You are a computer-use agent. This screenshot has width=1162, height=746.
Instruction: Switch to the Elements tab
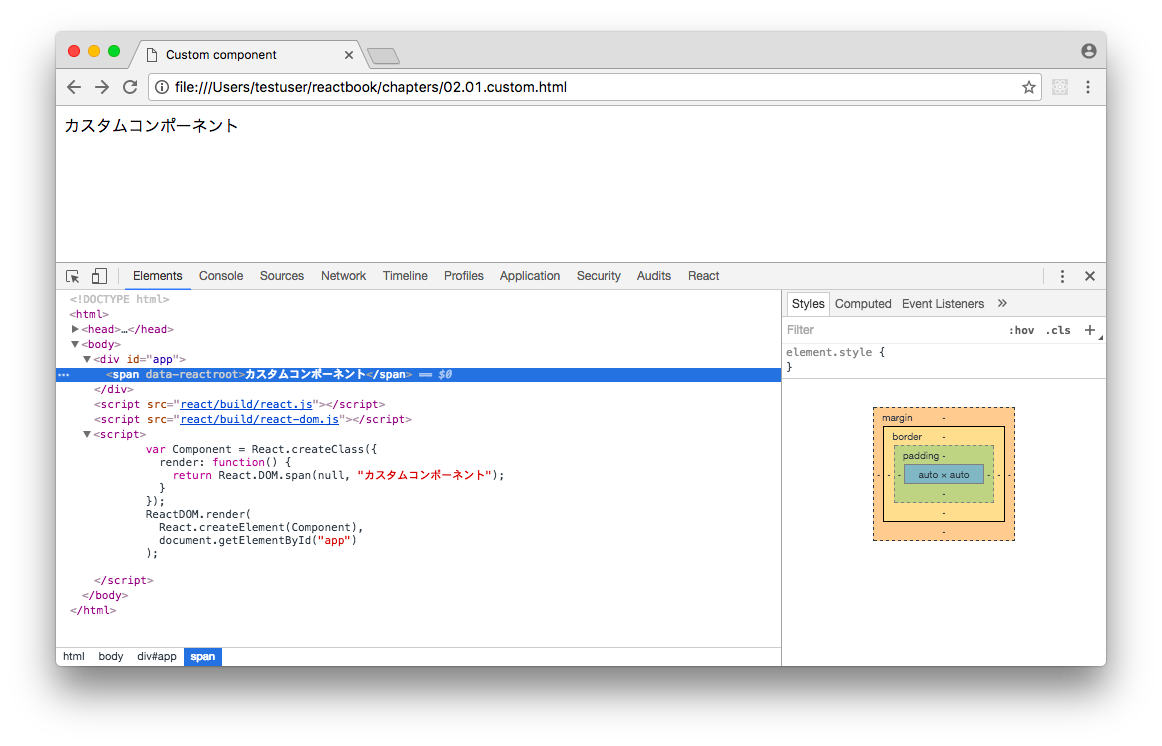[x=157, y=276]
